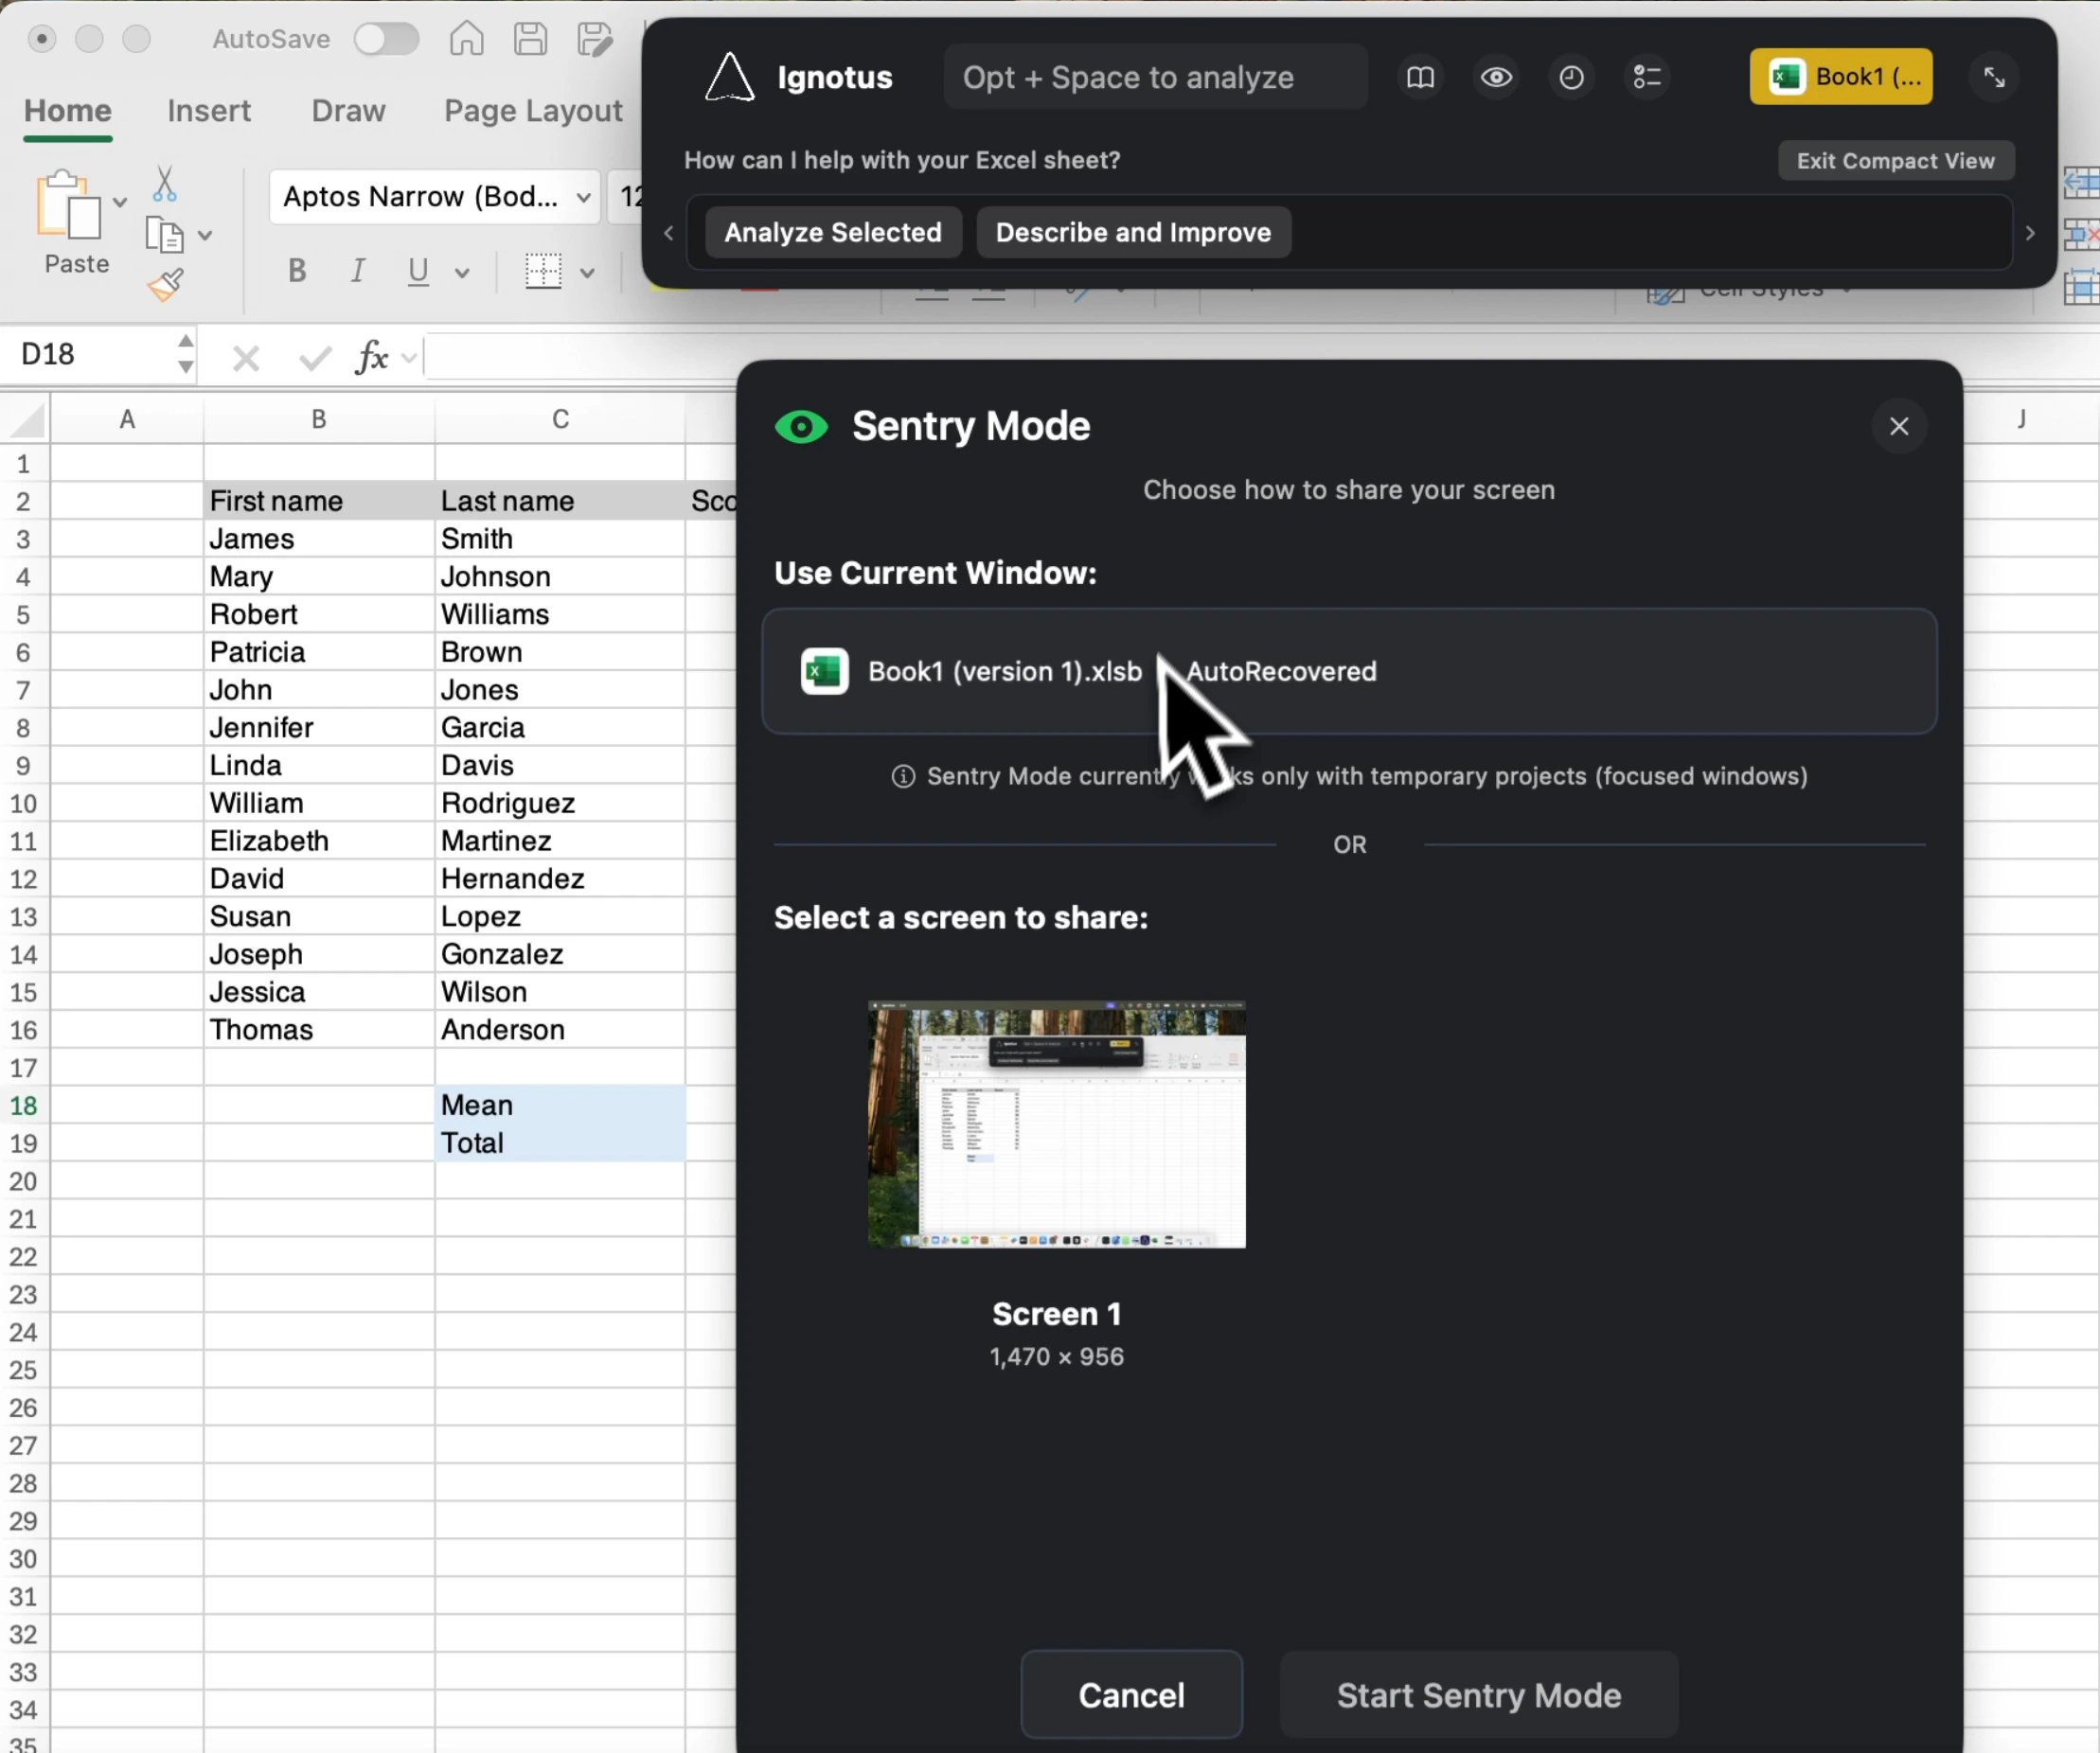Open the Borders dropdown
2100x1753 pixels.
[x=586, y=272]
